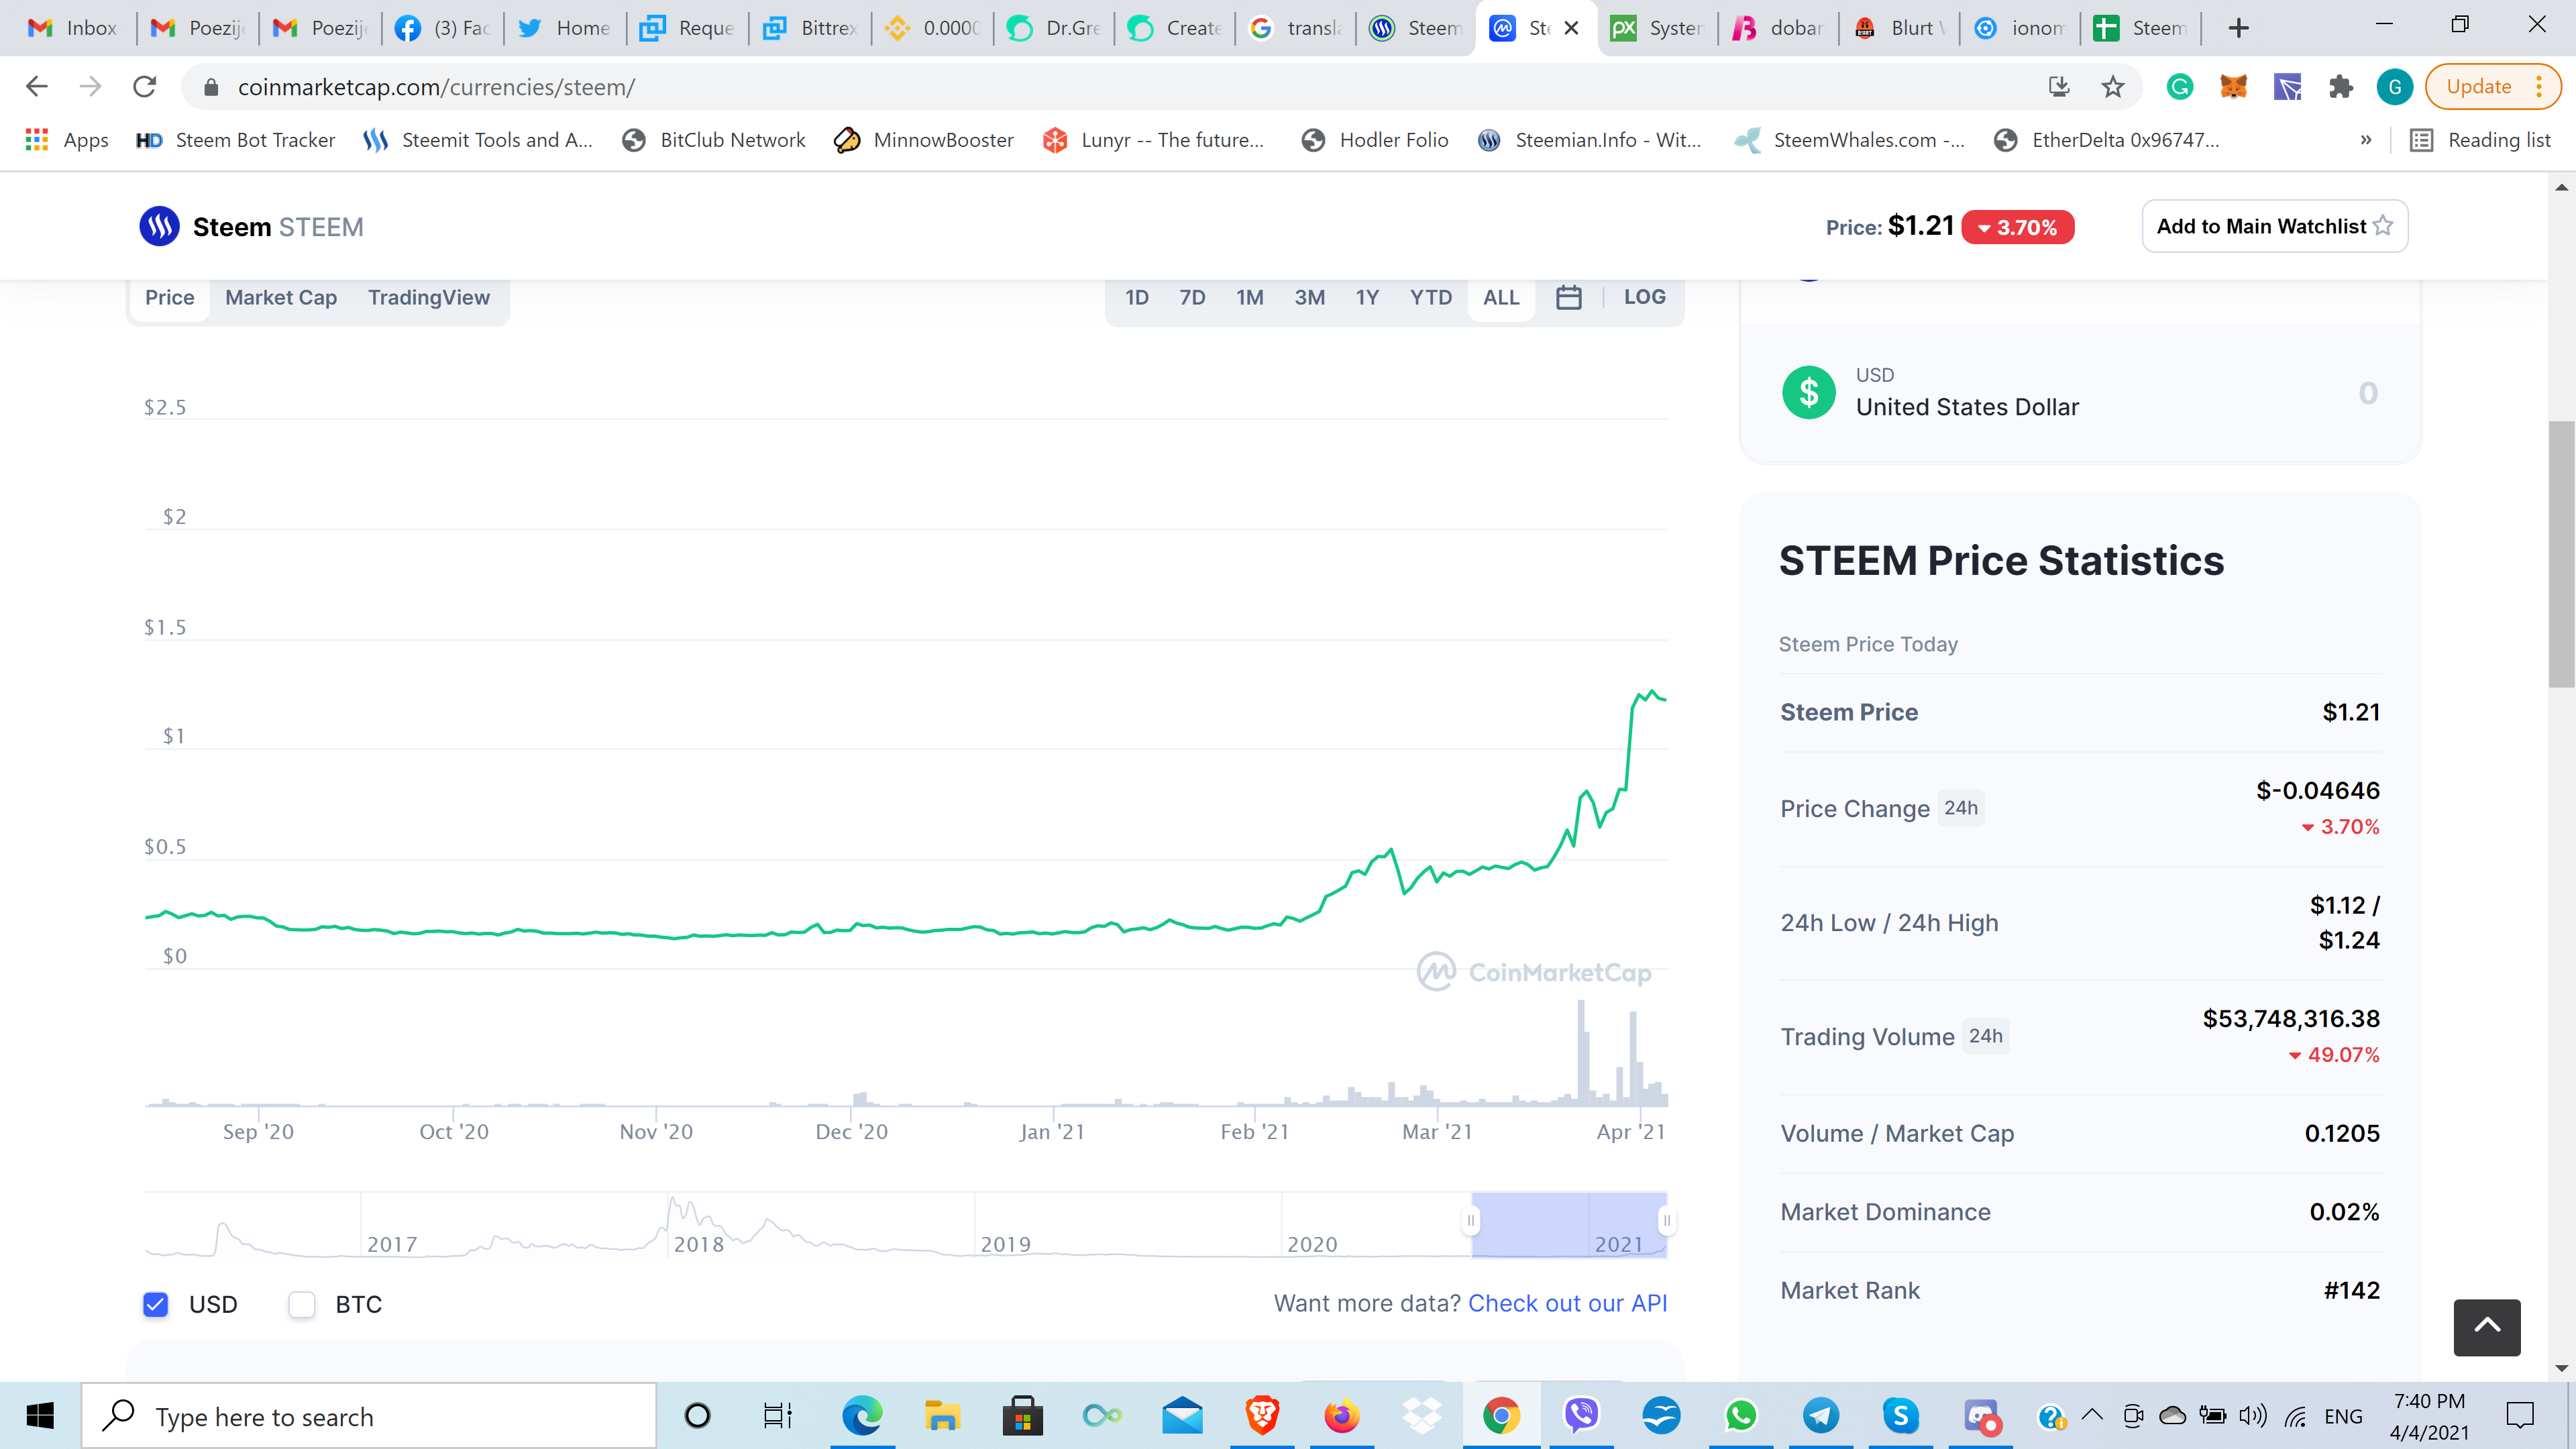Toggle LOG scale on the chart
2576x1449 pixels.
tap(1644, 297)
